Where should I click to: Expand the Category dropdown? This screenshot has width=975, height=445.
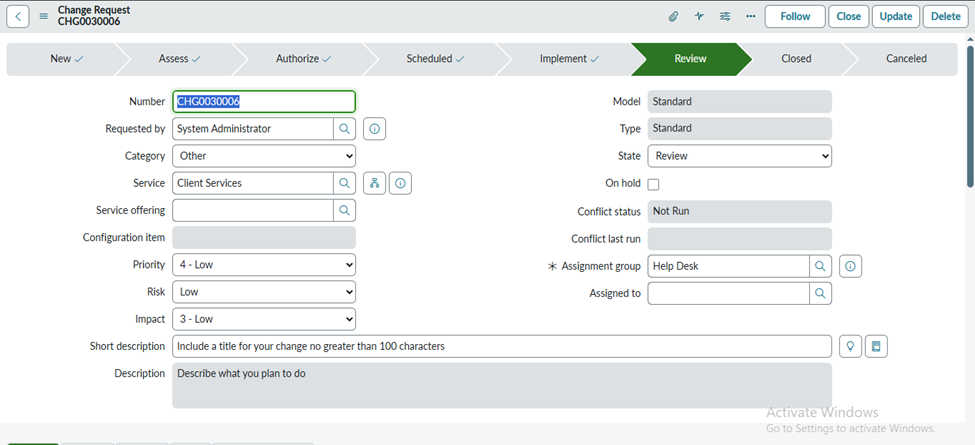pyautogui.click(x=264, y=156)
